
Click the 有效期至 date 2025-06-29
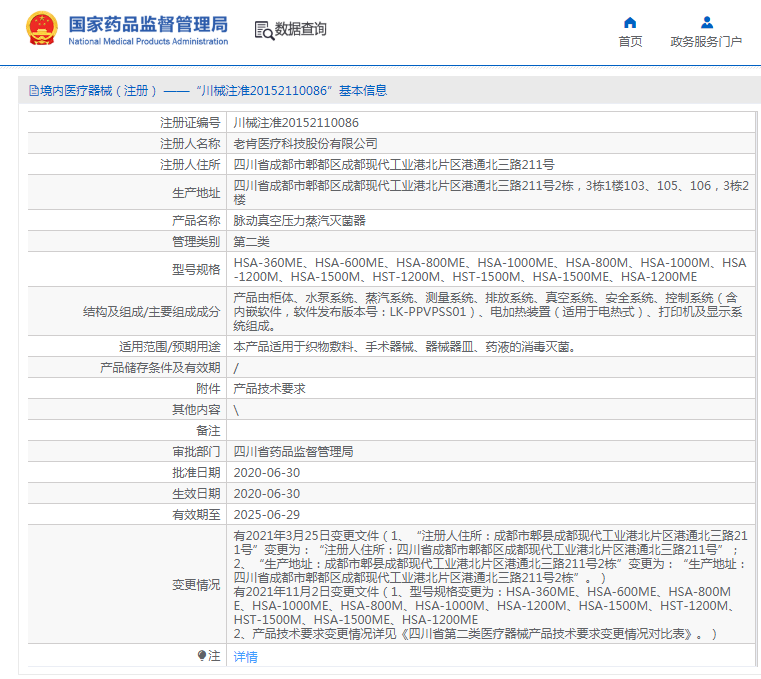pos(266,514)
